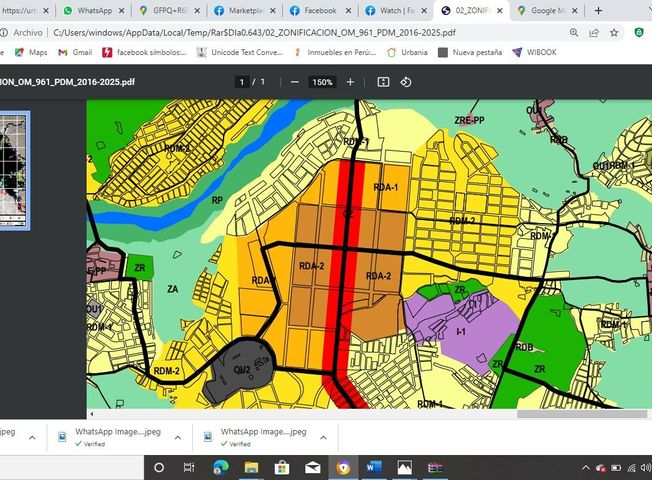Open the Urbania bookmark
Image resolution: width=652 pixels, height=480 pixels.
pyautogui.click(x=407, y=52)
